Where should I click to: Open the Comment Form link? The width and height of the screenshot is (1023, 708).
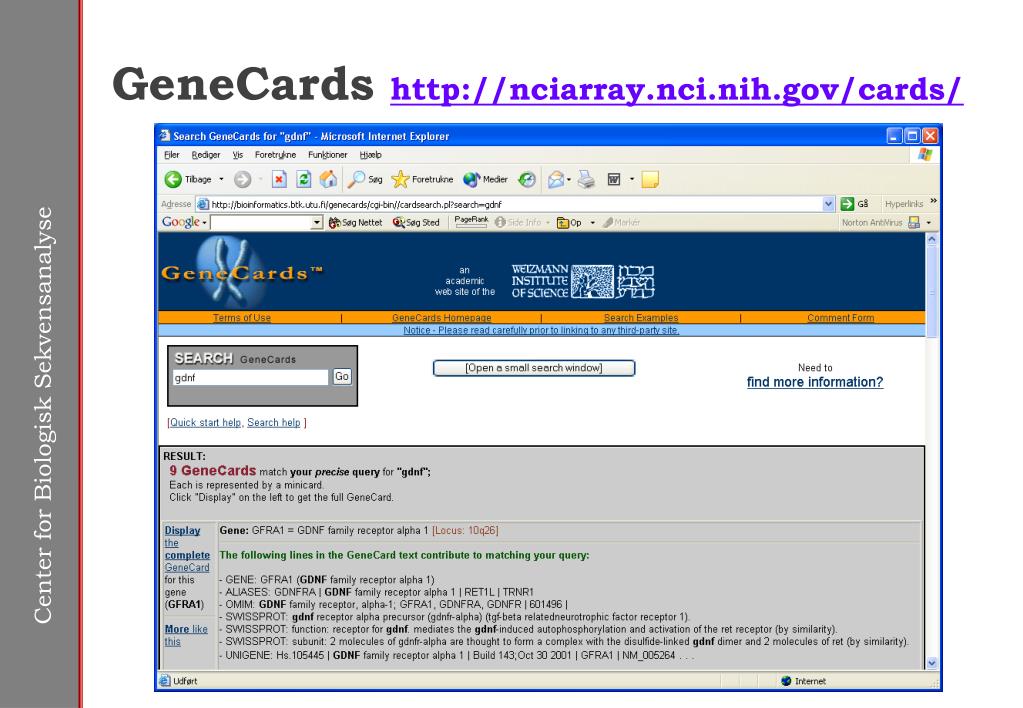click(840, 318)
